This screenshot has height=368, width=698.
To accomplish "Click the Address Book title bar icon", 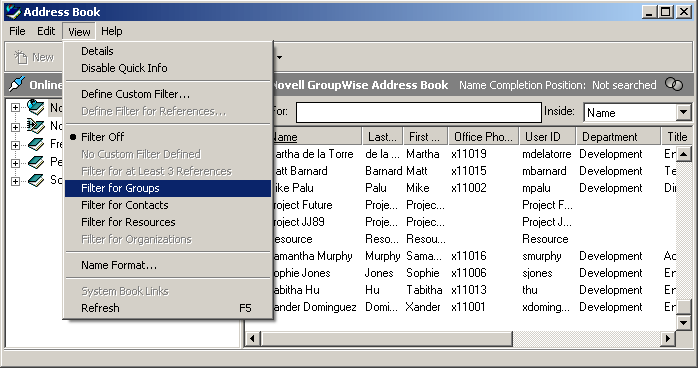I will 13,12.
